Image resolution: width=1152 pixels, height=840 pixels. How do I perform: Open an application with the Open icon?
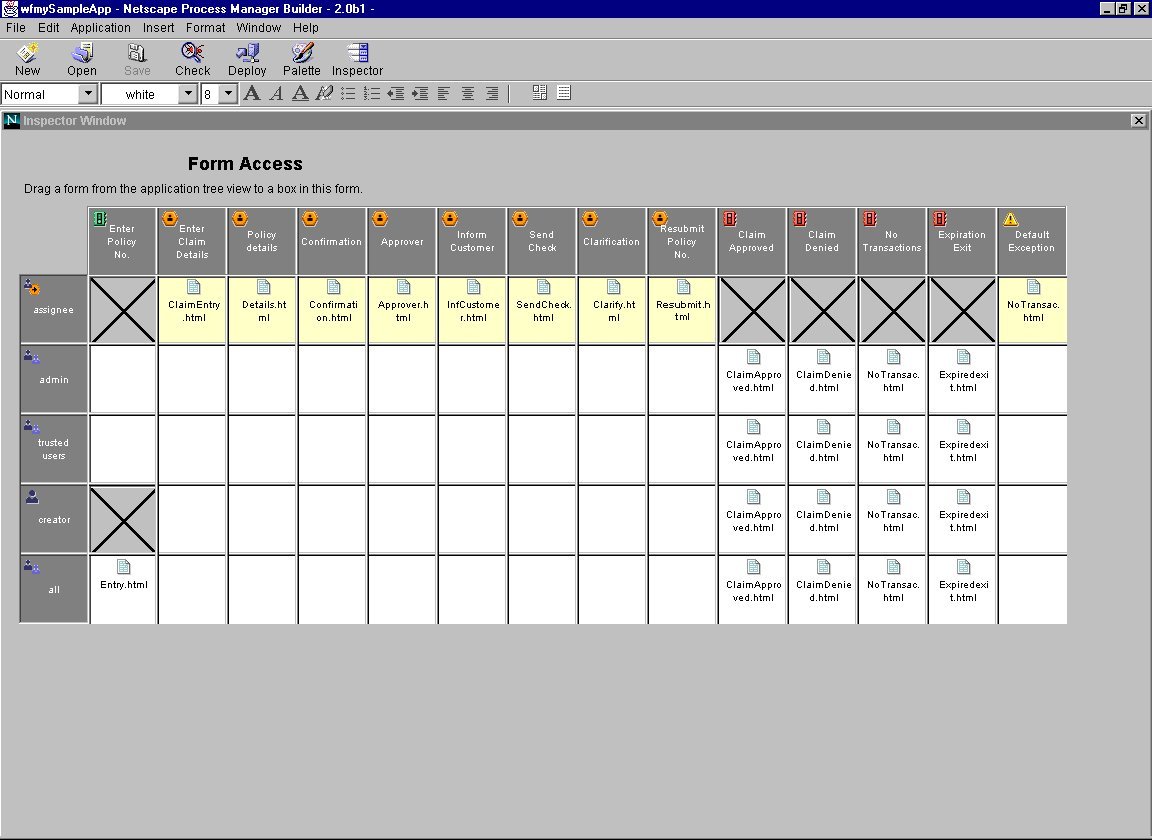pos(82,59)
